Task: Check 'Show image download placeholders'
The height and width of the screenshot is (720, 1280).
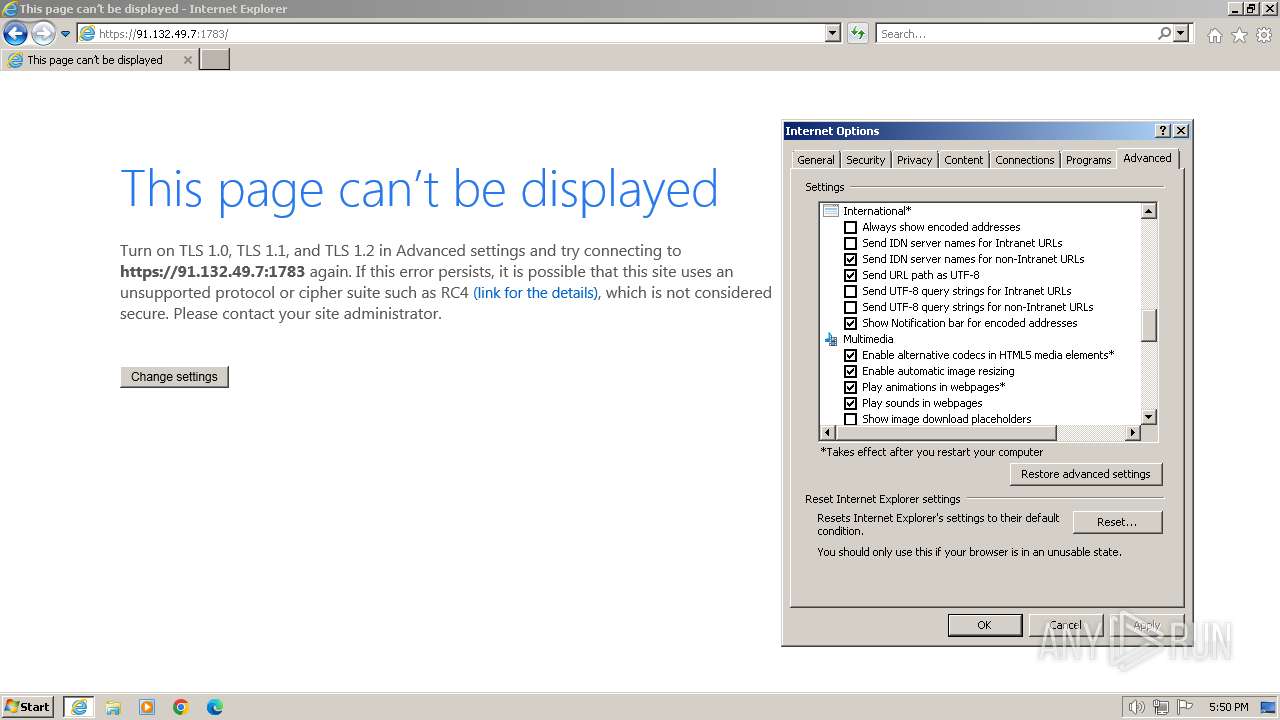Action: click(x=850, y=419)
